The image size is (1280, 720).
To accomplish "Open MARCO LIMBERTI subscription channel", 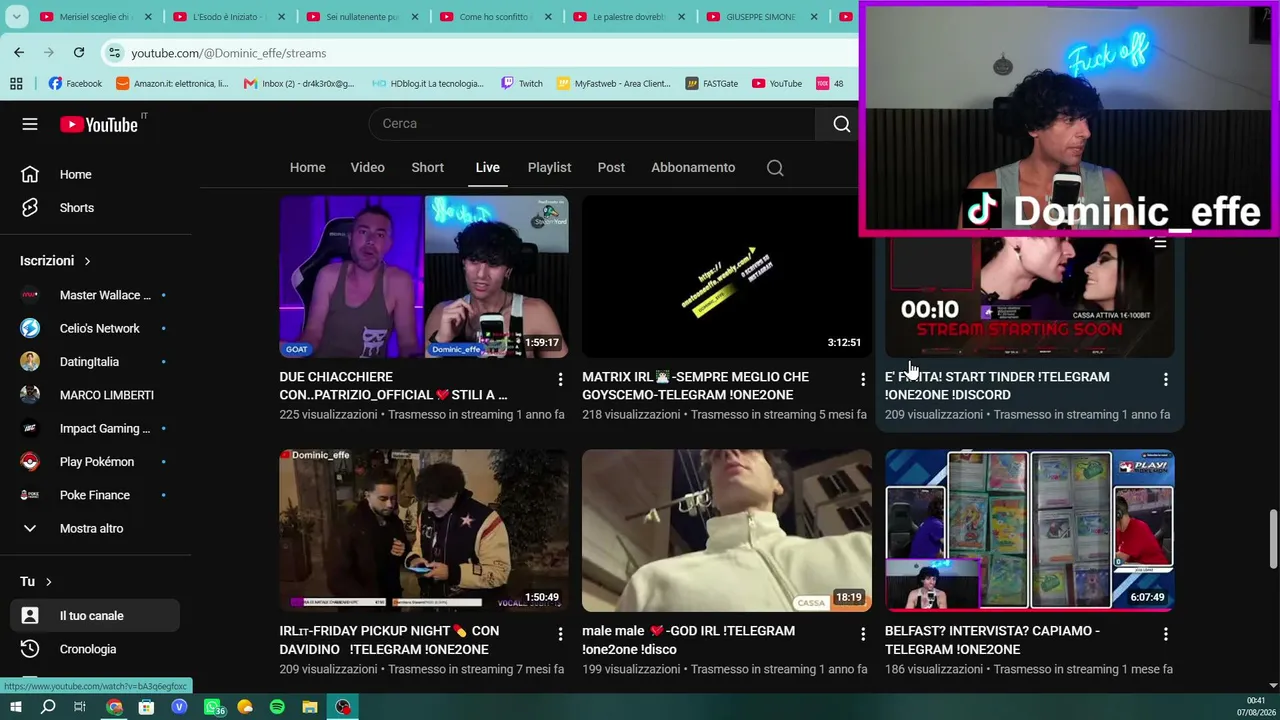I will point(95,396).
